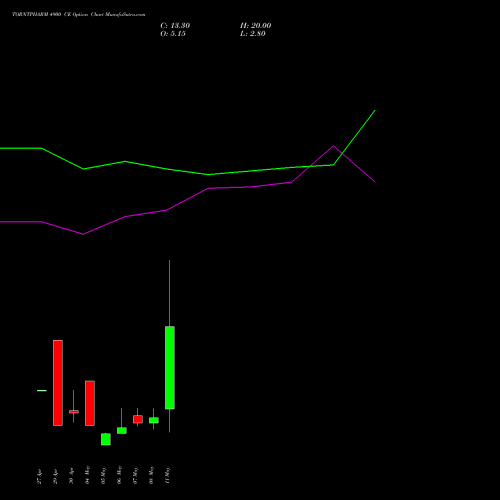Click the 27 Apr date label
The width and height of the screenshot is (500, 500).
coord(39,477)
